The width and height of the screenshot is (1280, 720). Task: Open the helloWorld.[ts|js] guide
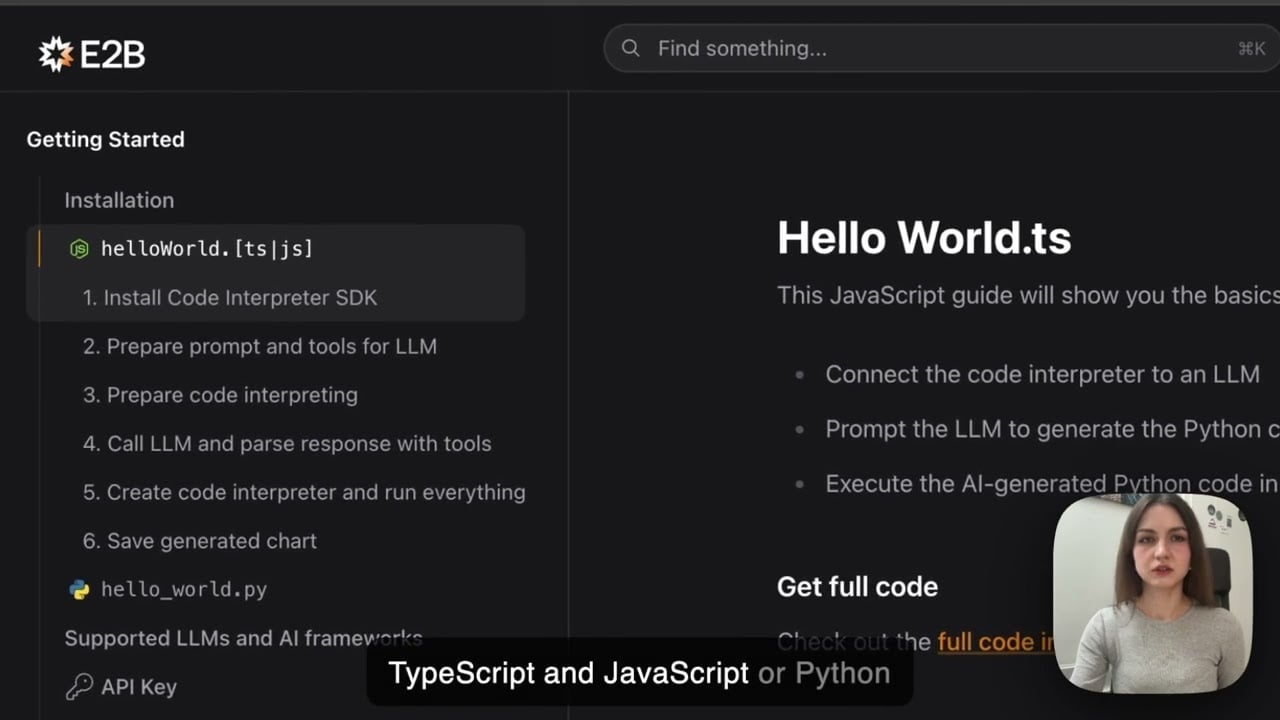[207, 249]
